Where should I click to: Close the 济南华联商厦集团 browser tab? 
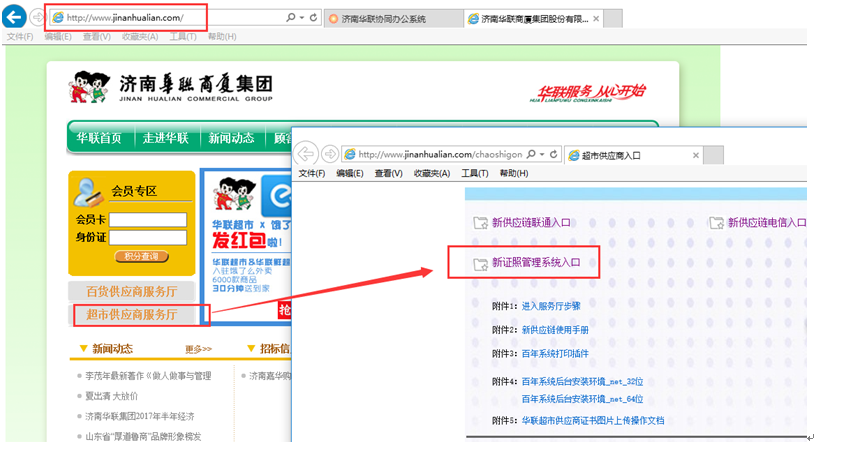click(x=596, y=19)
